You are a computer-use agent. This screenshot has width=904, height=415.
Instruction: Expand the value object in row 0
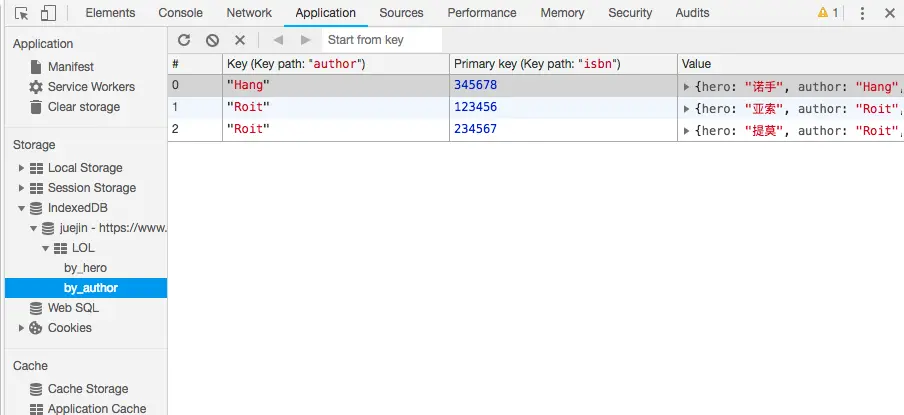(686, 86)
